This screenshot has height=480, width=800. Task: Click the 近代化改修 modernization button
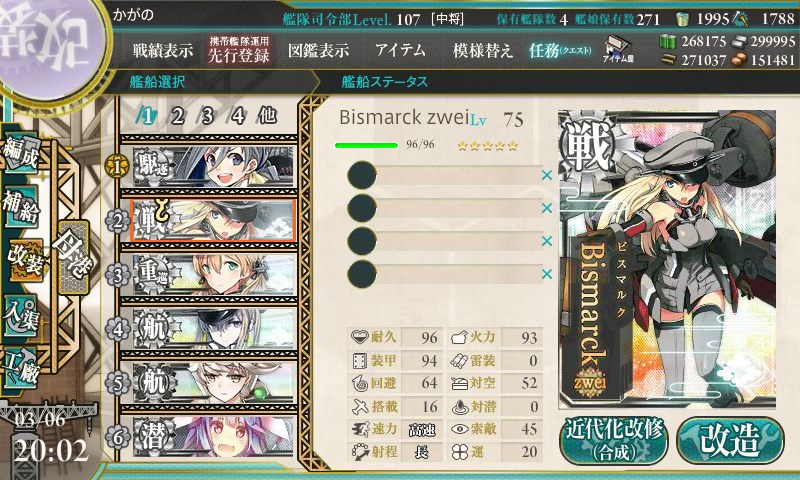click(614, 440)
